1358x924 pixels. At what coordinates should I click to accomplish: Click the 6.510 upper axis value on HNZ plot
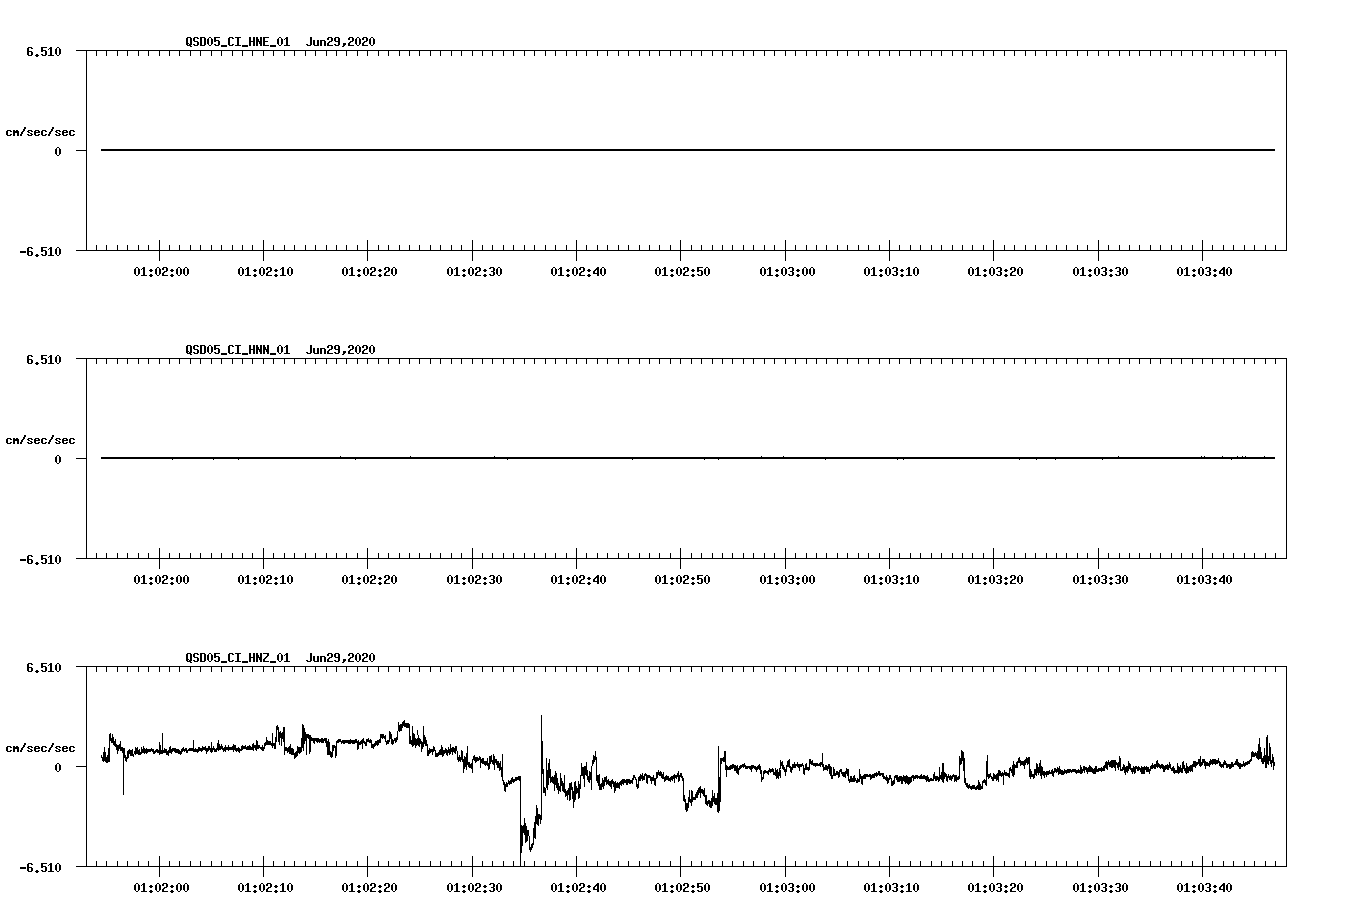pos(44,667)
